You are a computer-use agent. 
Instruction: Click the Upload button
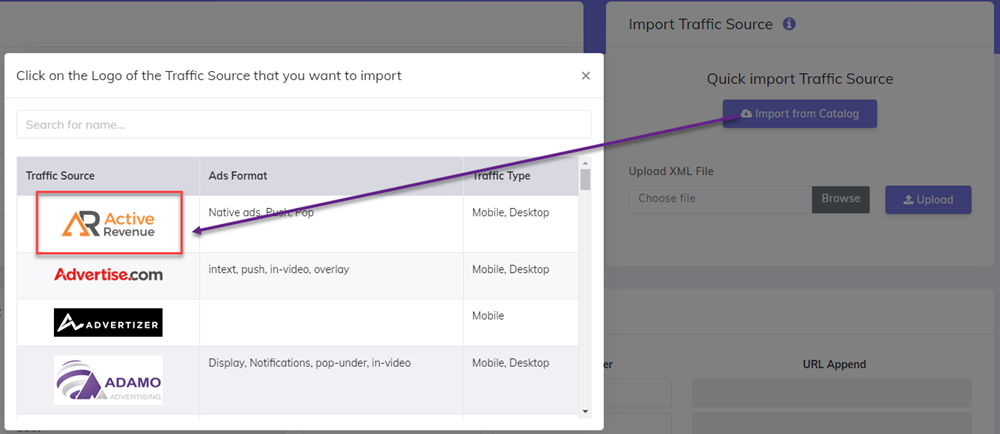(928, 199)
